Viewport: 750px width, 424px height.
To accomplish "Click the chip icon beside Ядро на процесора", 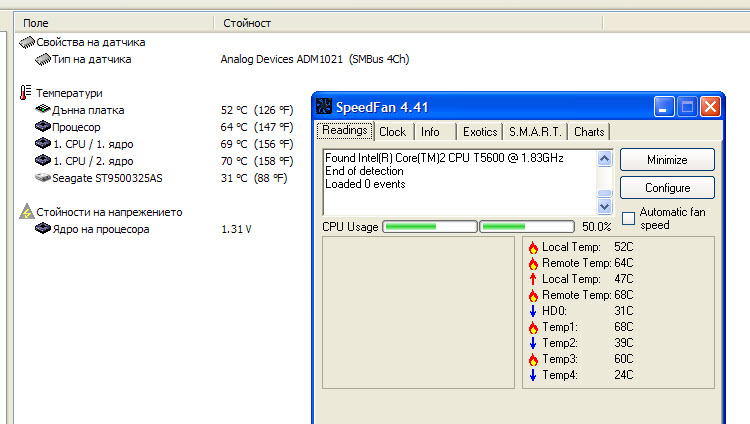I will 43,228.
